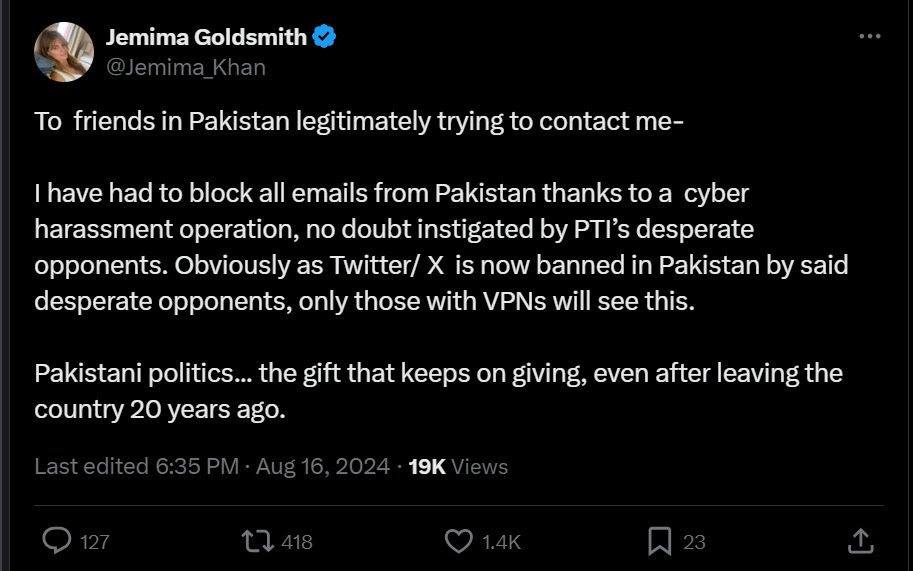
Task: Click the share upload icon
Action: coord(860,541)
